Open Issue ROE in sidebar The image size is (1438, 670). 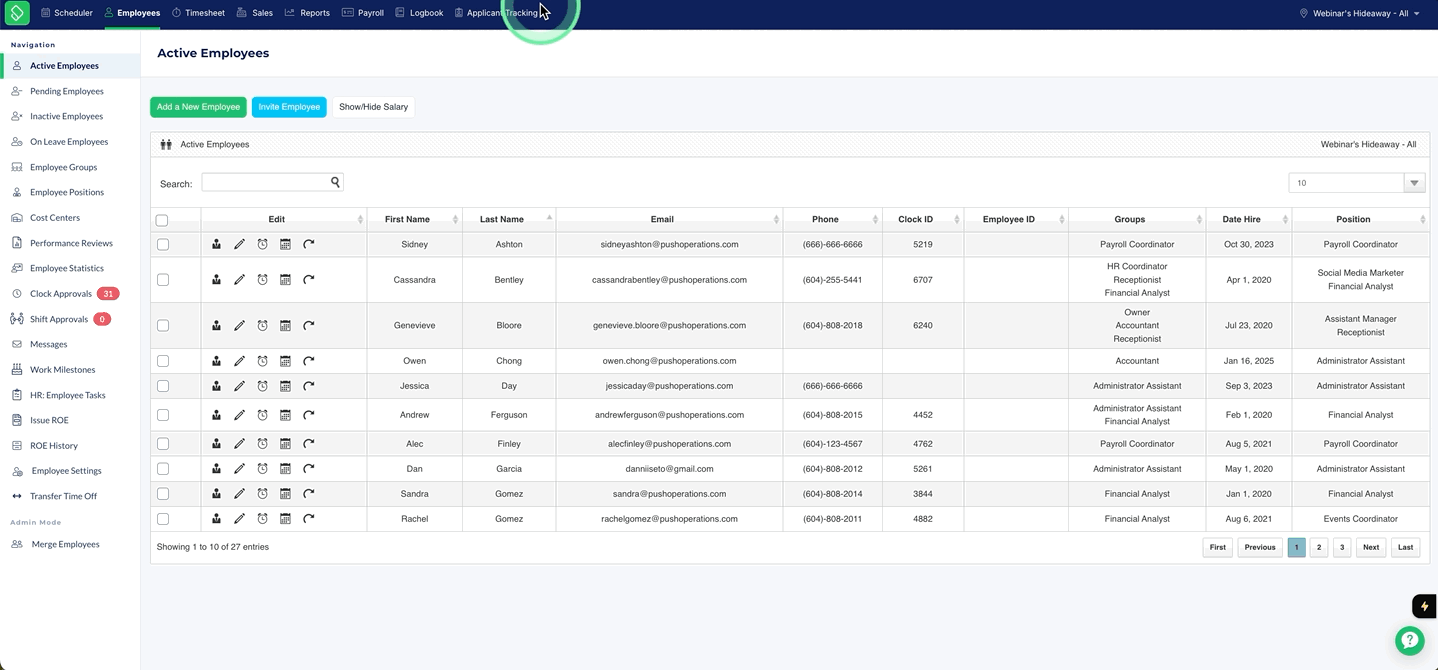(x=49, y=420)
